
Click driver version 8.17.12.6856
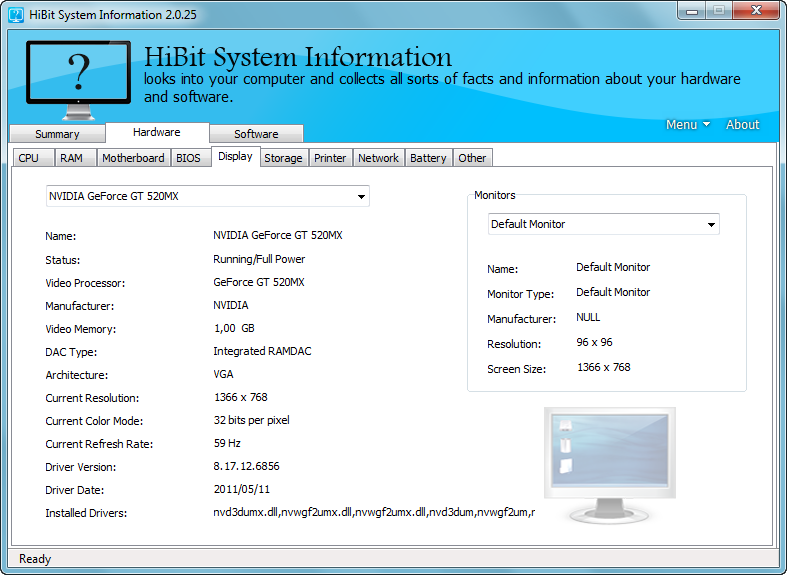point(246,467)
